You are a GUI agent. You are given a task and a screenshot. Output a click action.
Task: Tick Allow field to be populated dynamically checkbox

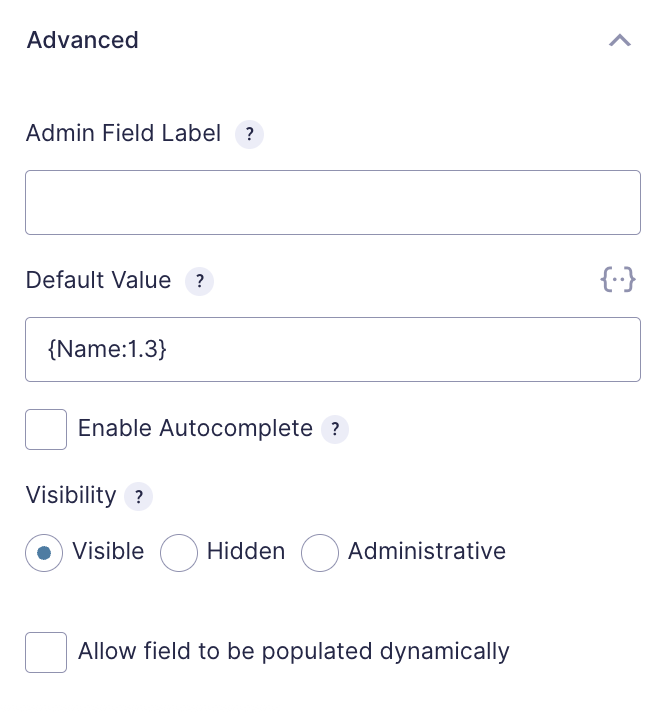click(x=46, y=652)
